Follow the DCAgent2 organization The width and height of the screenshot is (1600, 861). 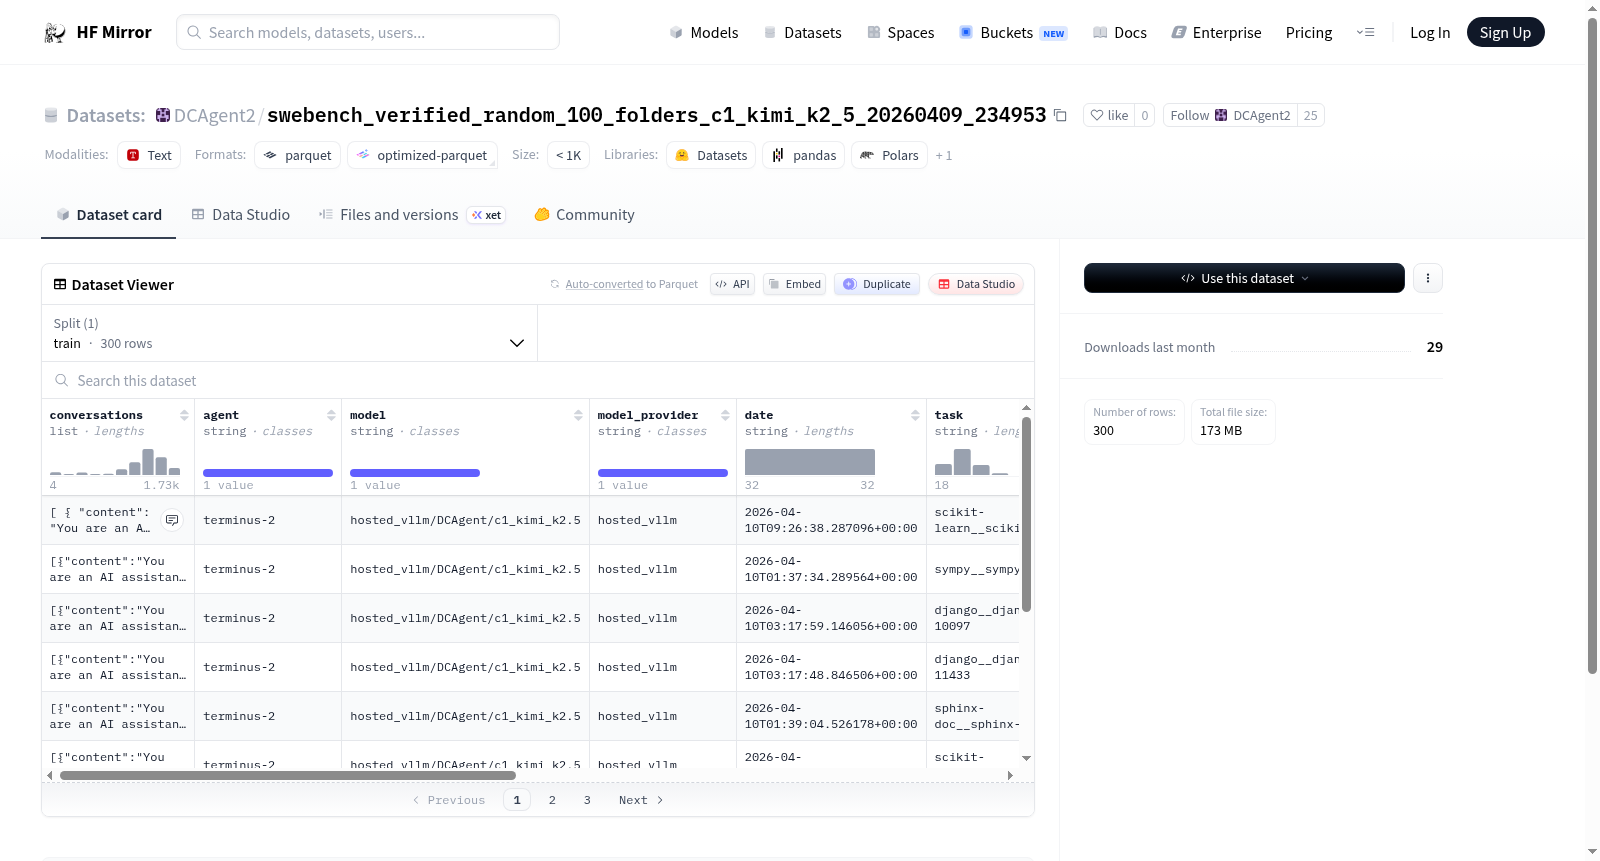point(1230,115)
